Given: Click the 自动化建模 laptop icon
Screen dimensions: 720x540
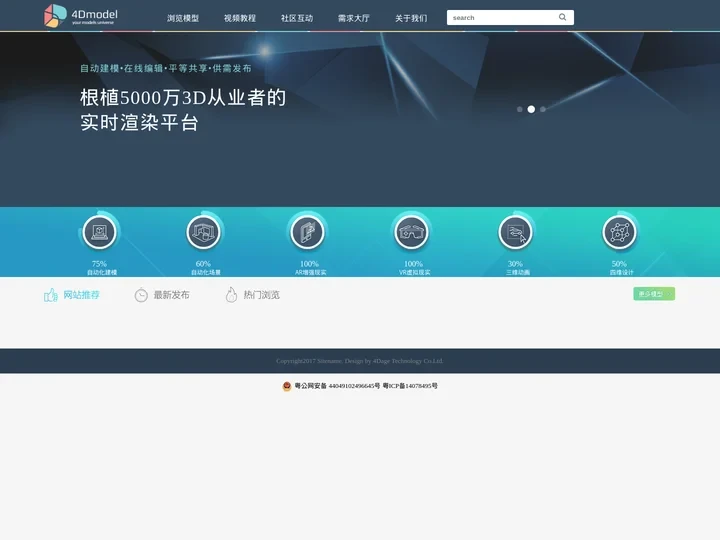Looking at the screenshot, I should click(99, 232).
